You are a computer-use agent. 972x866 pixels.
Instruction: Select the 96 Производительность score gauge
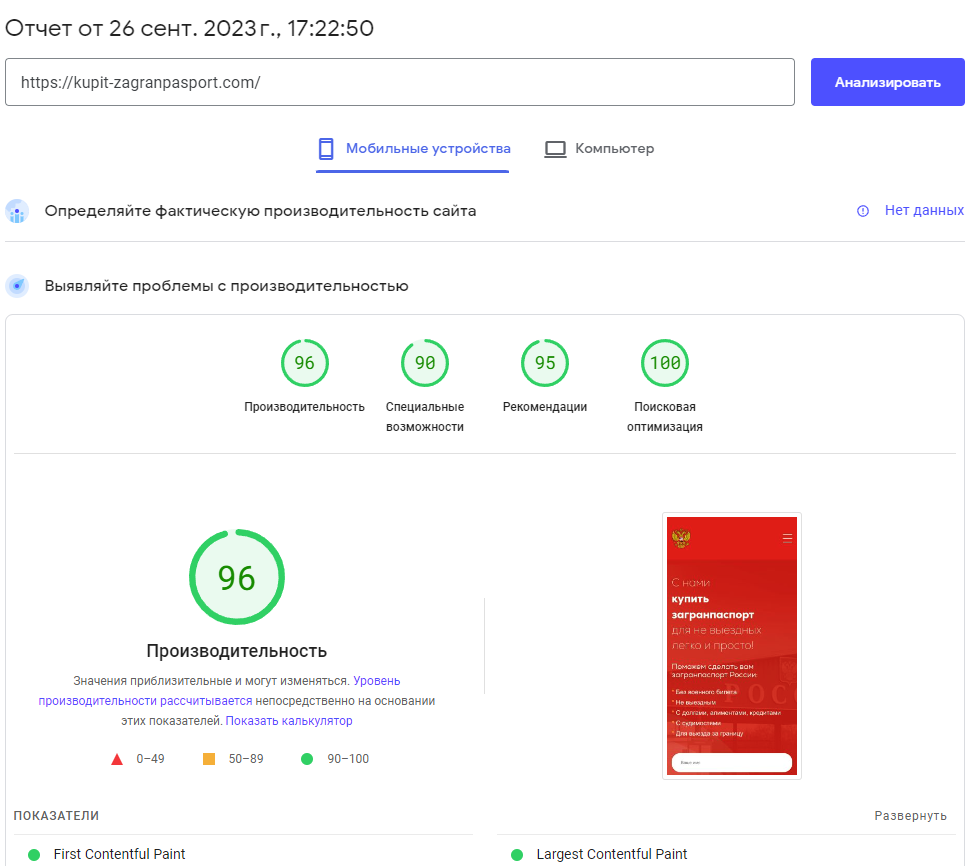[304, 363]
